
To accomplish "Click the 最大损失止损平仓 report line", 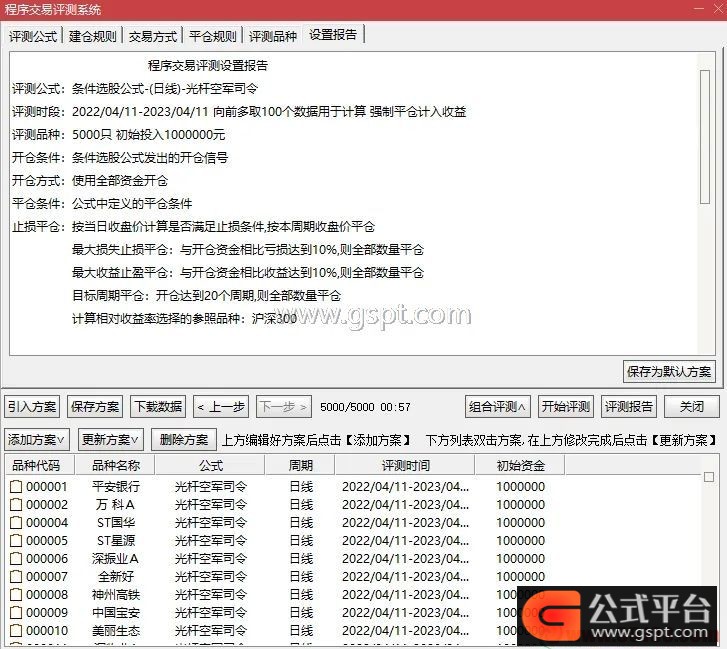I will click(248, 250).
